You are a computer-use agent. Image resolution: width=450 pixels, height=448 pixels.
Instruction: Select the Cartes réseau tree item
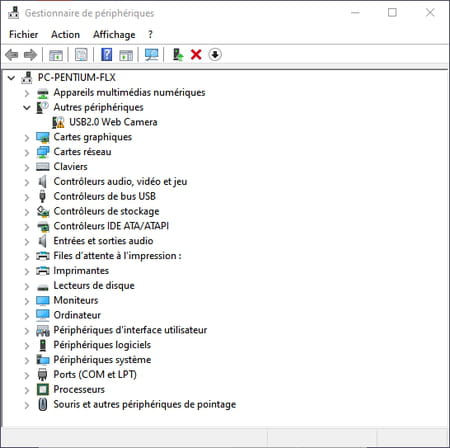point(82,152)
